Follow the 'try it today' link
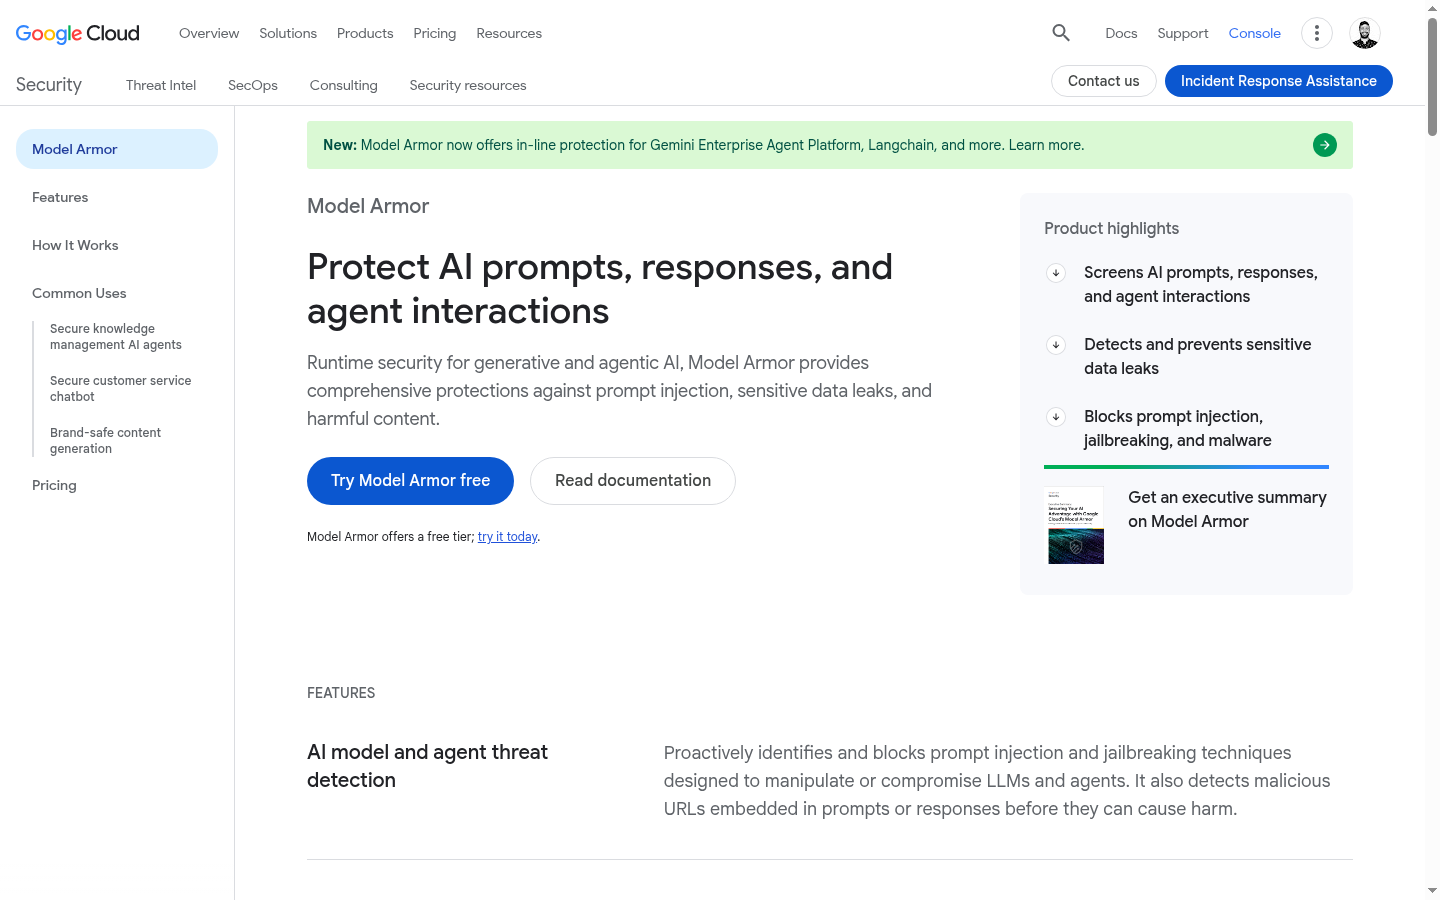 (508, 537)
